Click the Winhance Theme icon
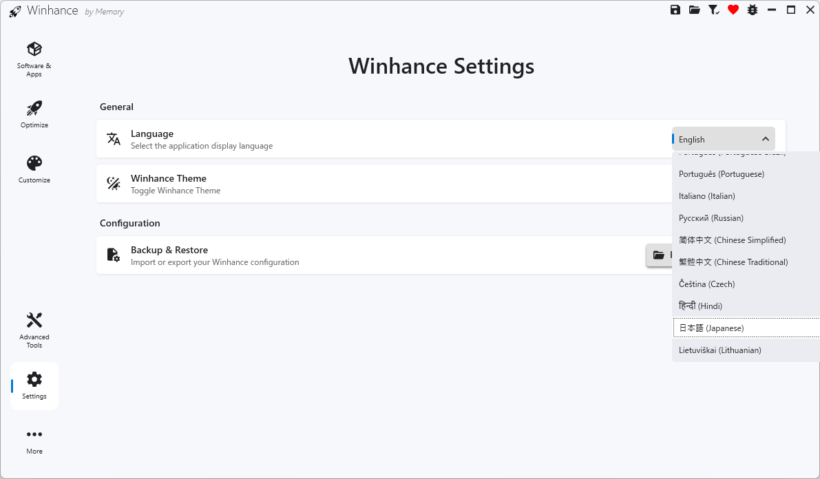This screenshot has width=820, height=479. coord(113,184)
